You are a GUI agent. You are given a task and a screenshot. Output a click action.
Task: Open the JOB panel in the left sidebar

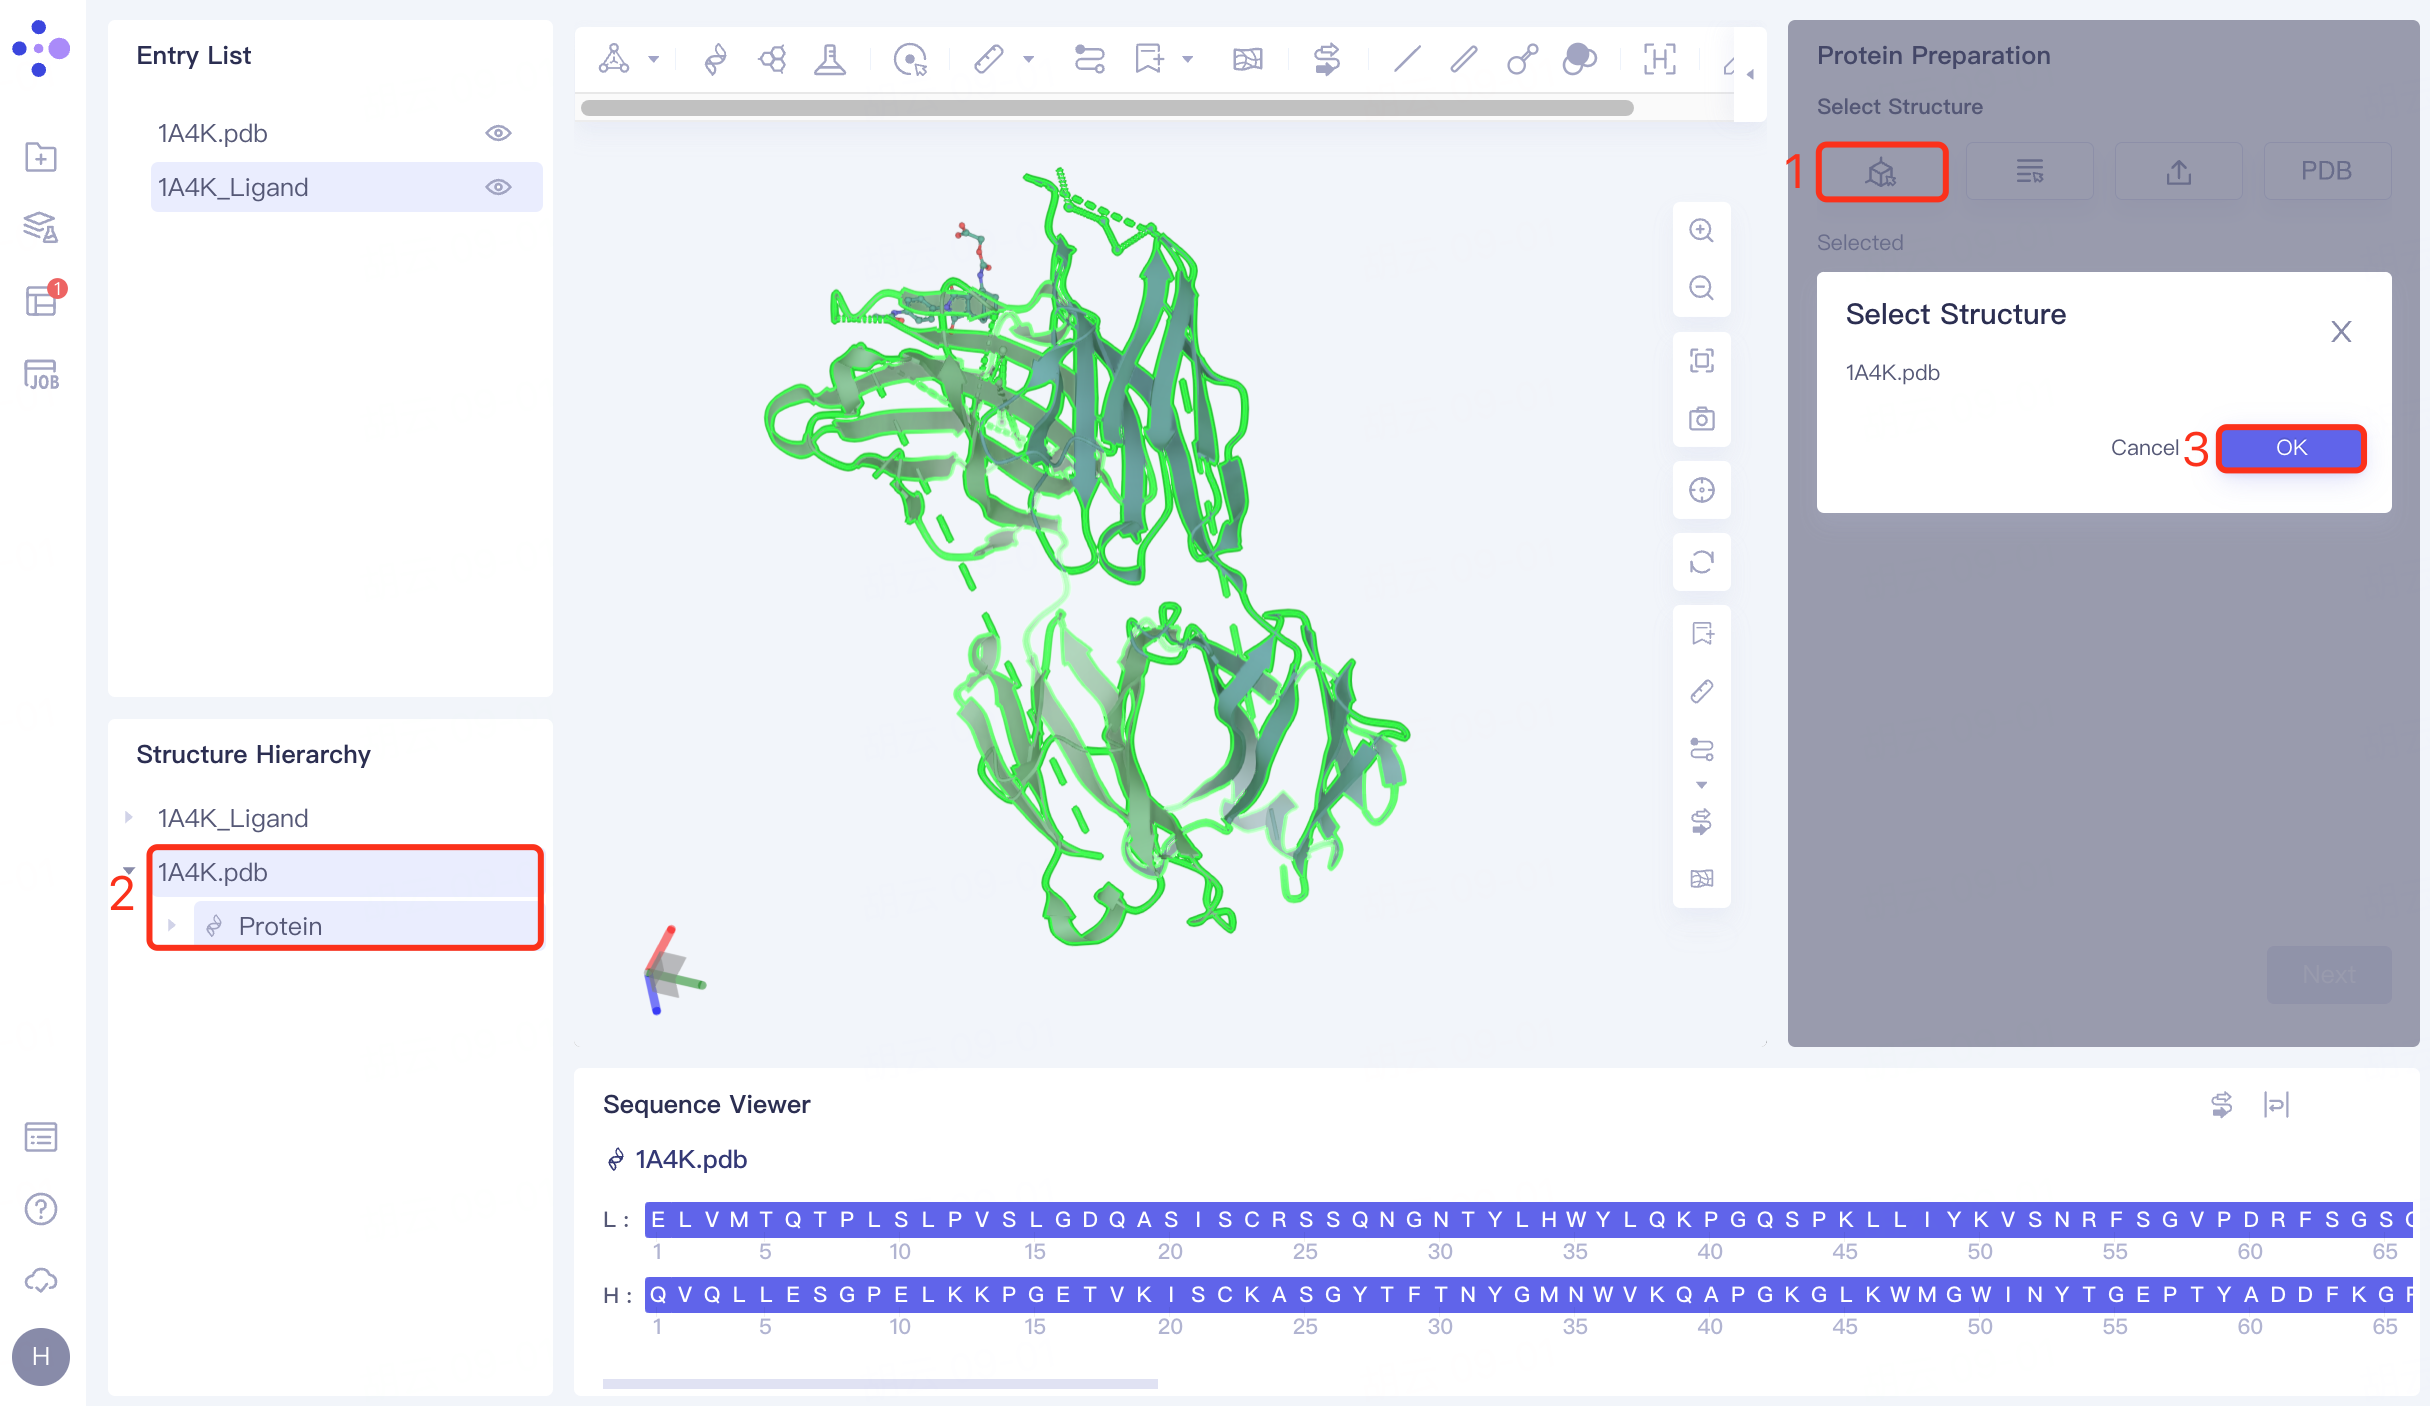[x=40, y=374]
